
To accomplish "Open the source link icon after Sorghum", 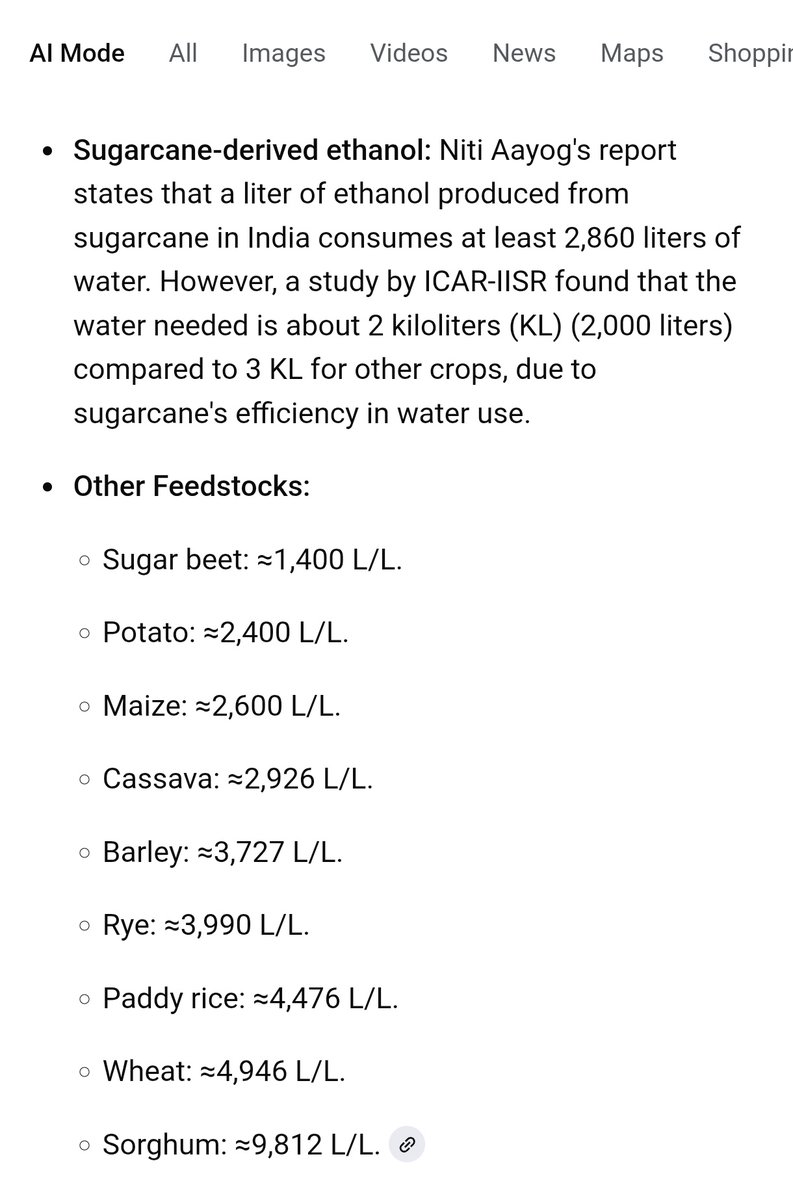I will [406, 1145].
